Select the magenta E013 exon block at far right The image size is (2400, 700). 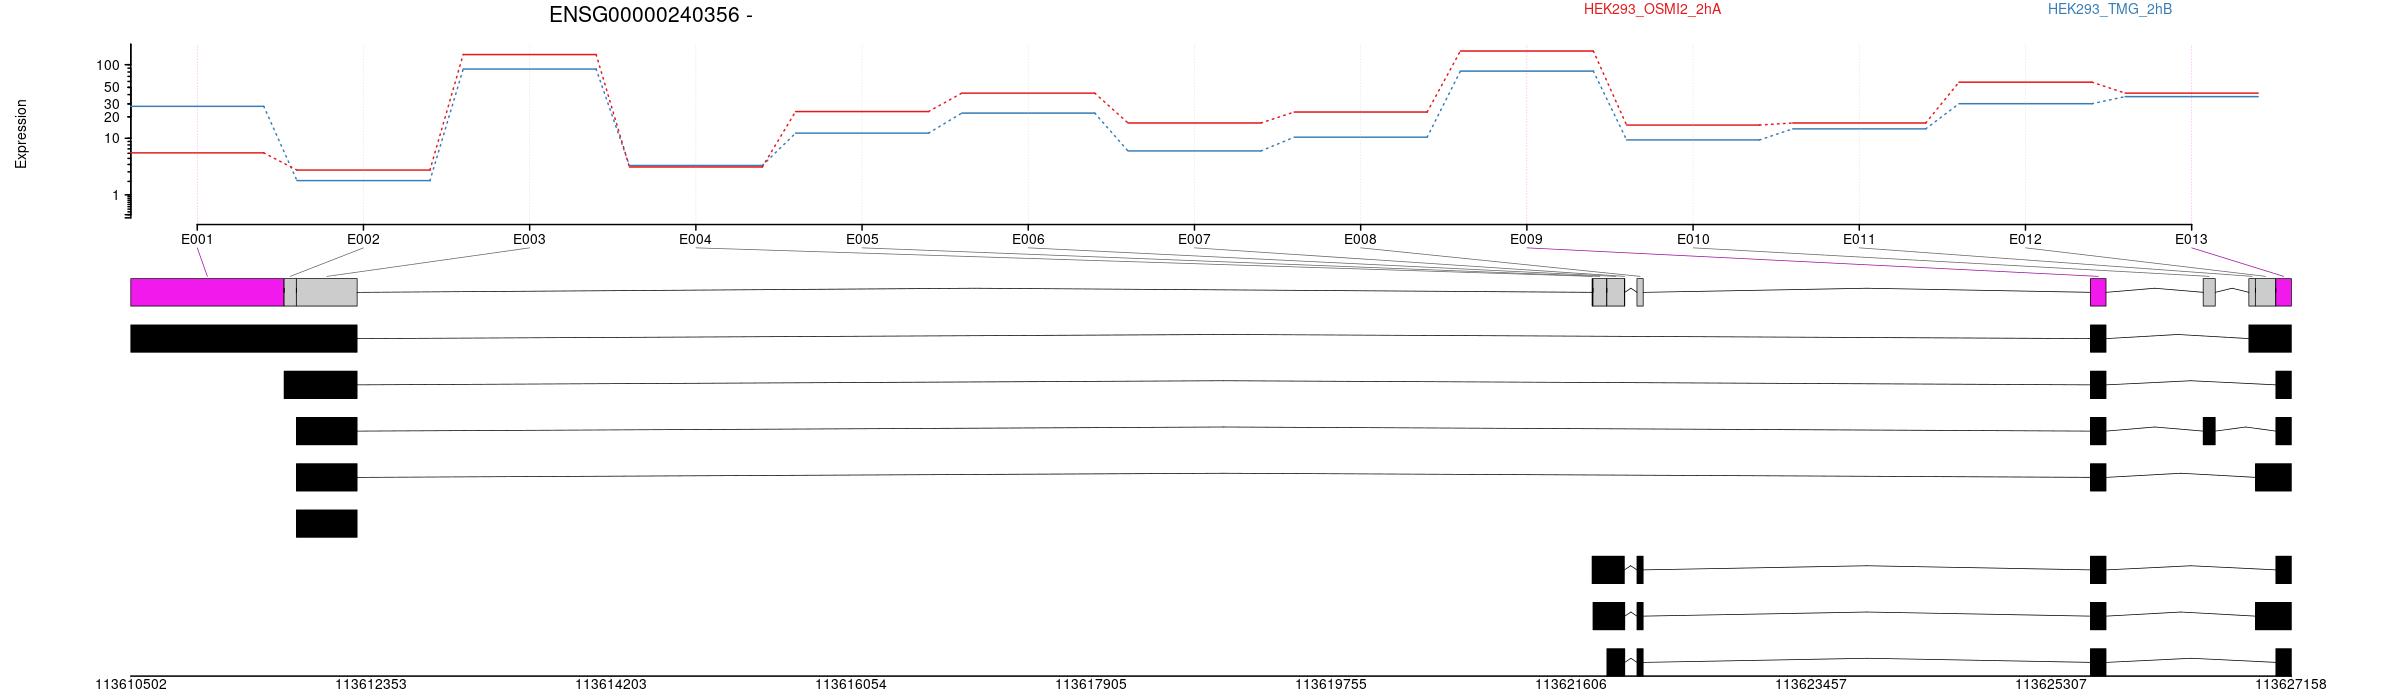click(x=2283, y=292)
